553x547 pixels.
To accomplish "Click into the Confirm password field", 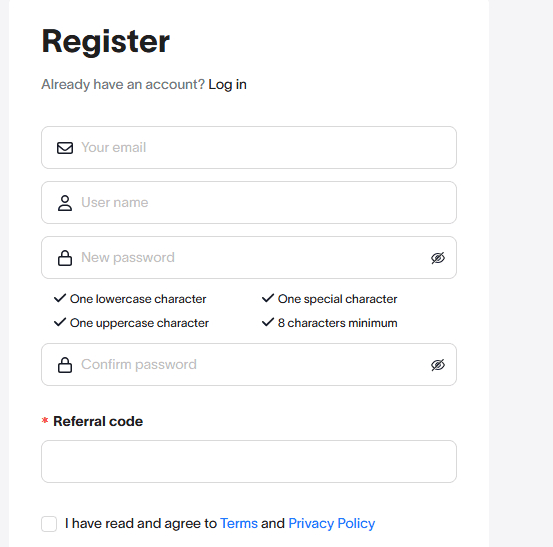I will pos(249,364).
